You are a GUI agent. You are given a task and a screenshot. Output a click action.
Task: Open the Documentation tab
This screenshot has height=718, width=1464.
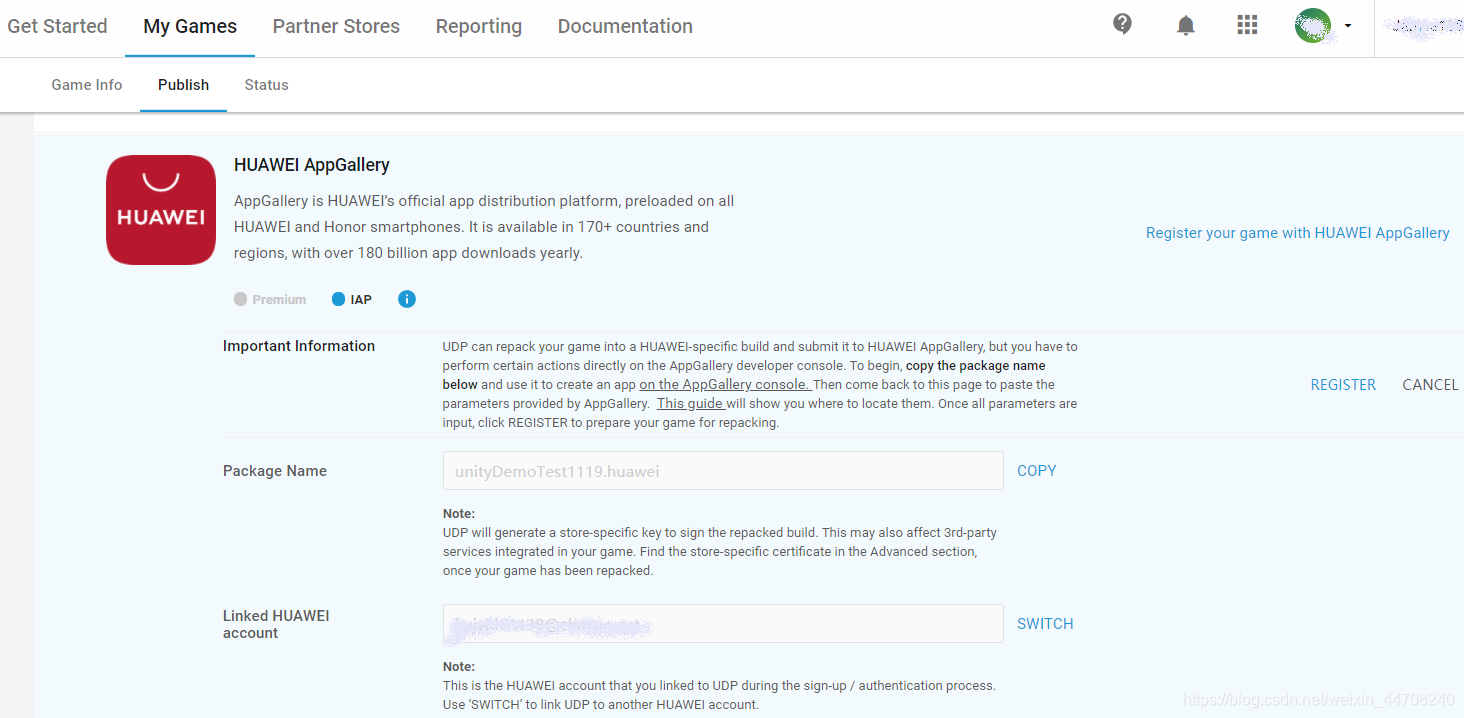[625, 26]
